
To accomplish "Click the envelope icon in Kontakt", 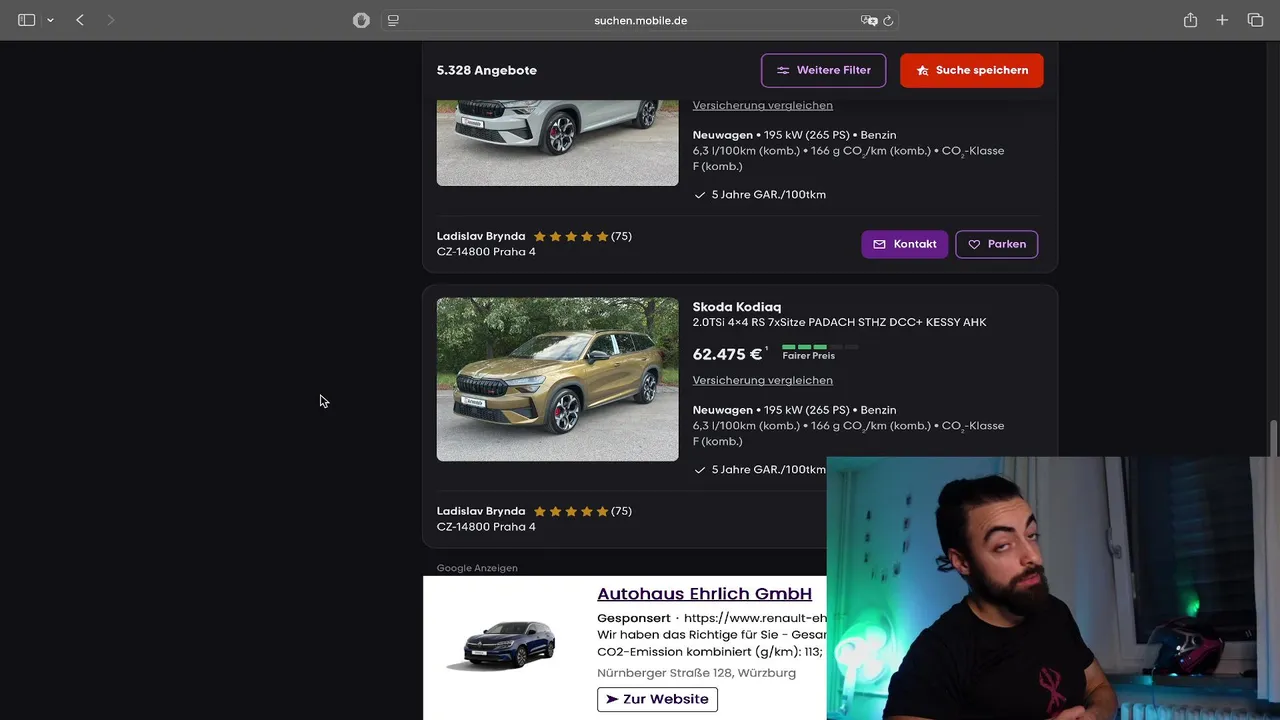I will click(x=879, y=244).
